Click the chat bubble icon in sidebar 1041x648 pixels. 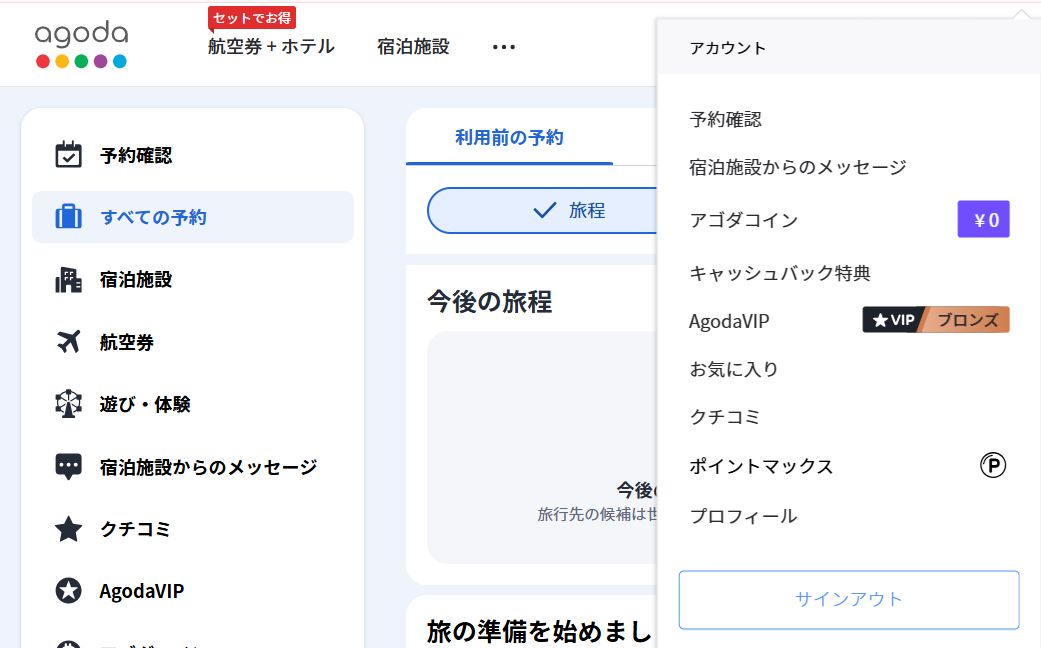68,466
